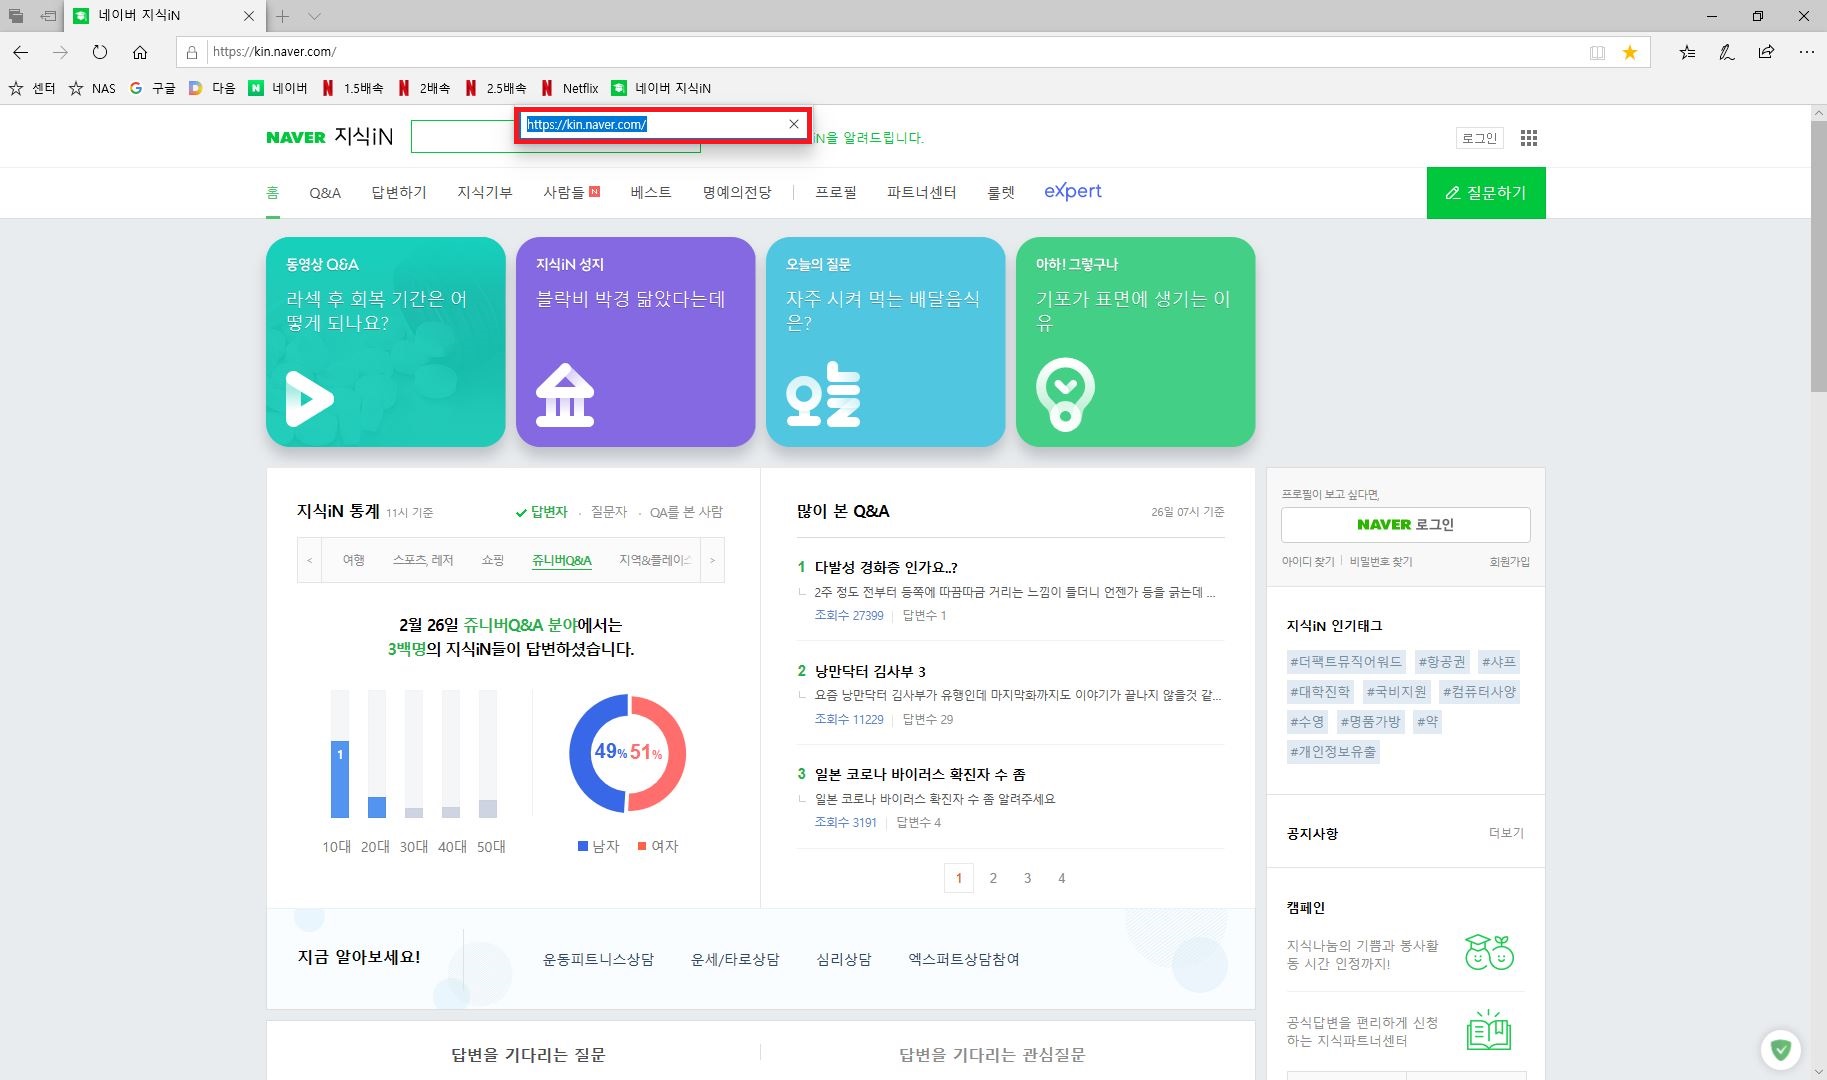The width and height of the screenshot is (1827, 1080).
Task: Select the Q&A menu tab
Action: (x=325, y=193)
